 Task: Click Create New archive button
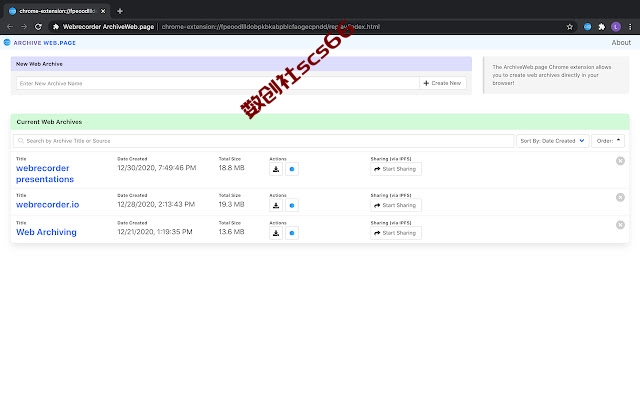pyautogui.click(x=442, y=83)
